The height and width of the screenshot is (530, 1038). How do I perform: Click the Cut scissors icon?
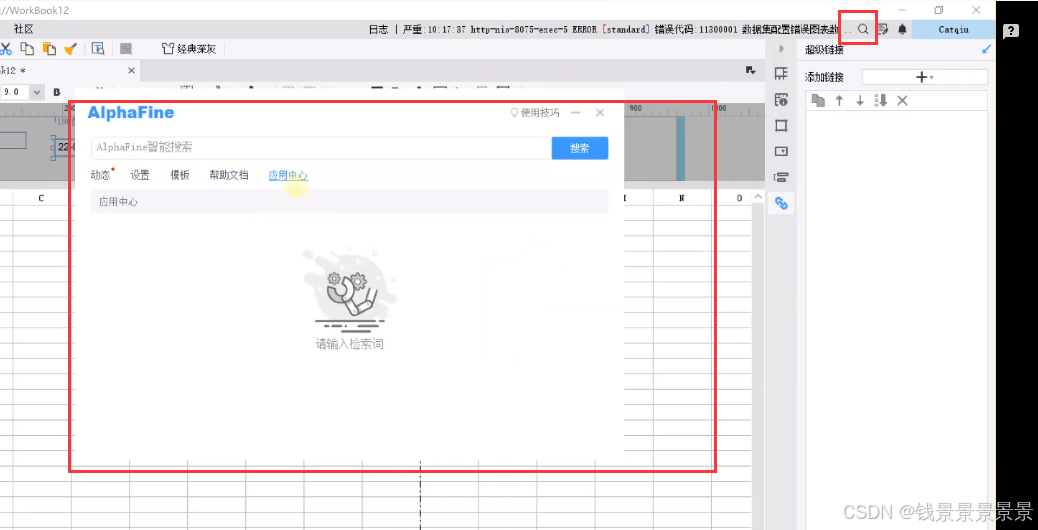(x=6, y=48)
